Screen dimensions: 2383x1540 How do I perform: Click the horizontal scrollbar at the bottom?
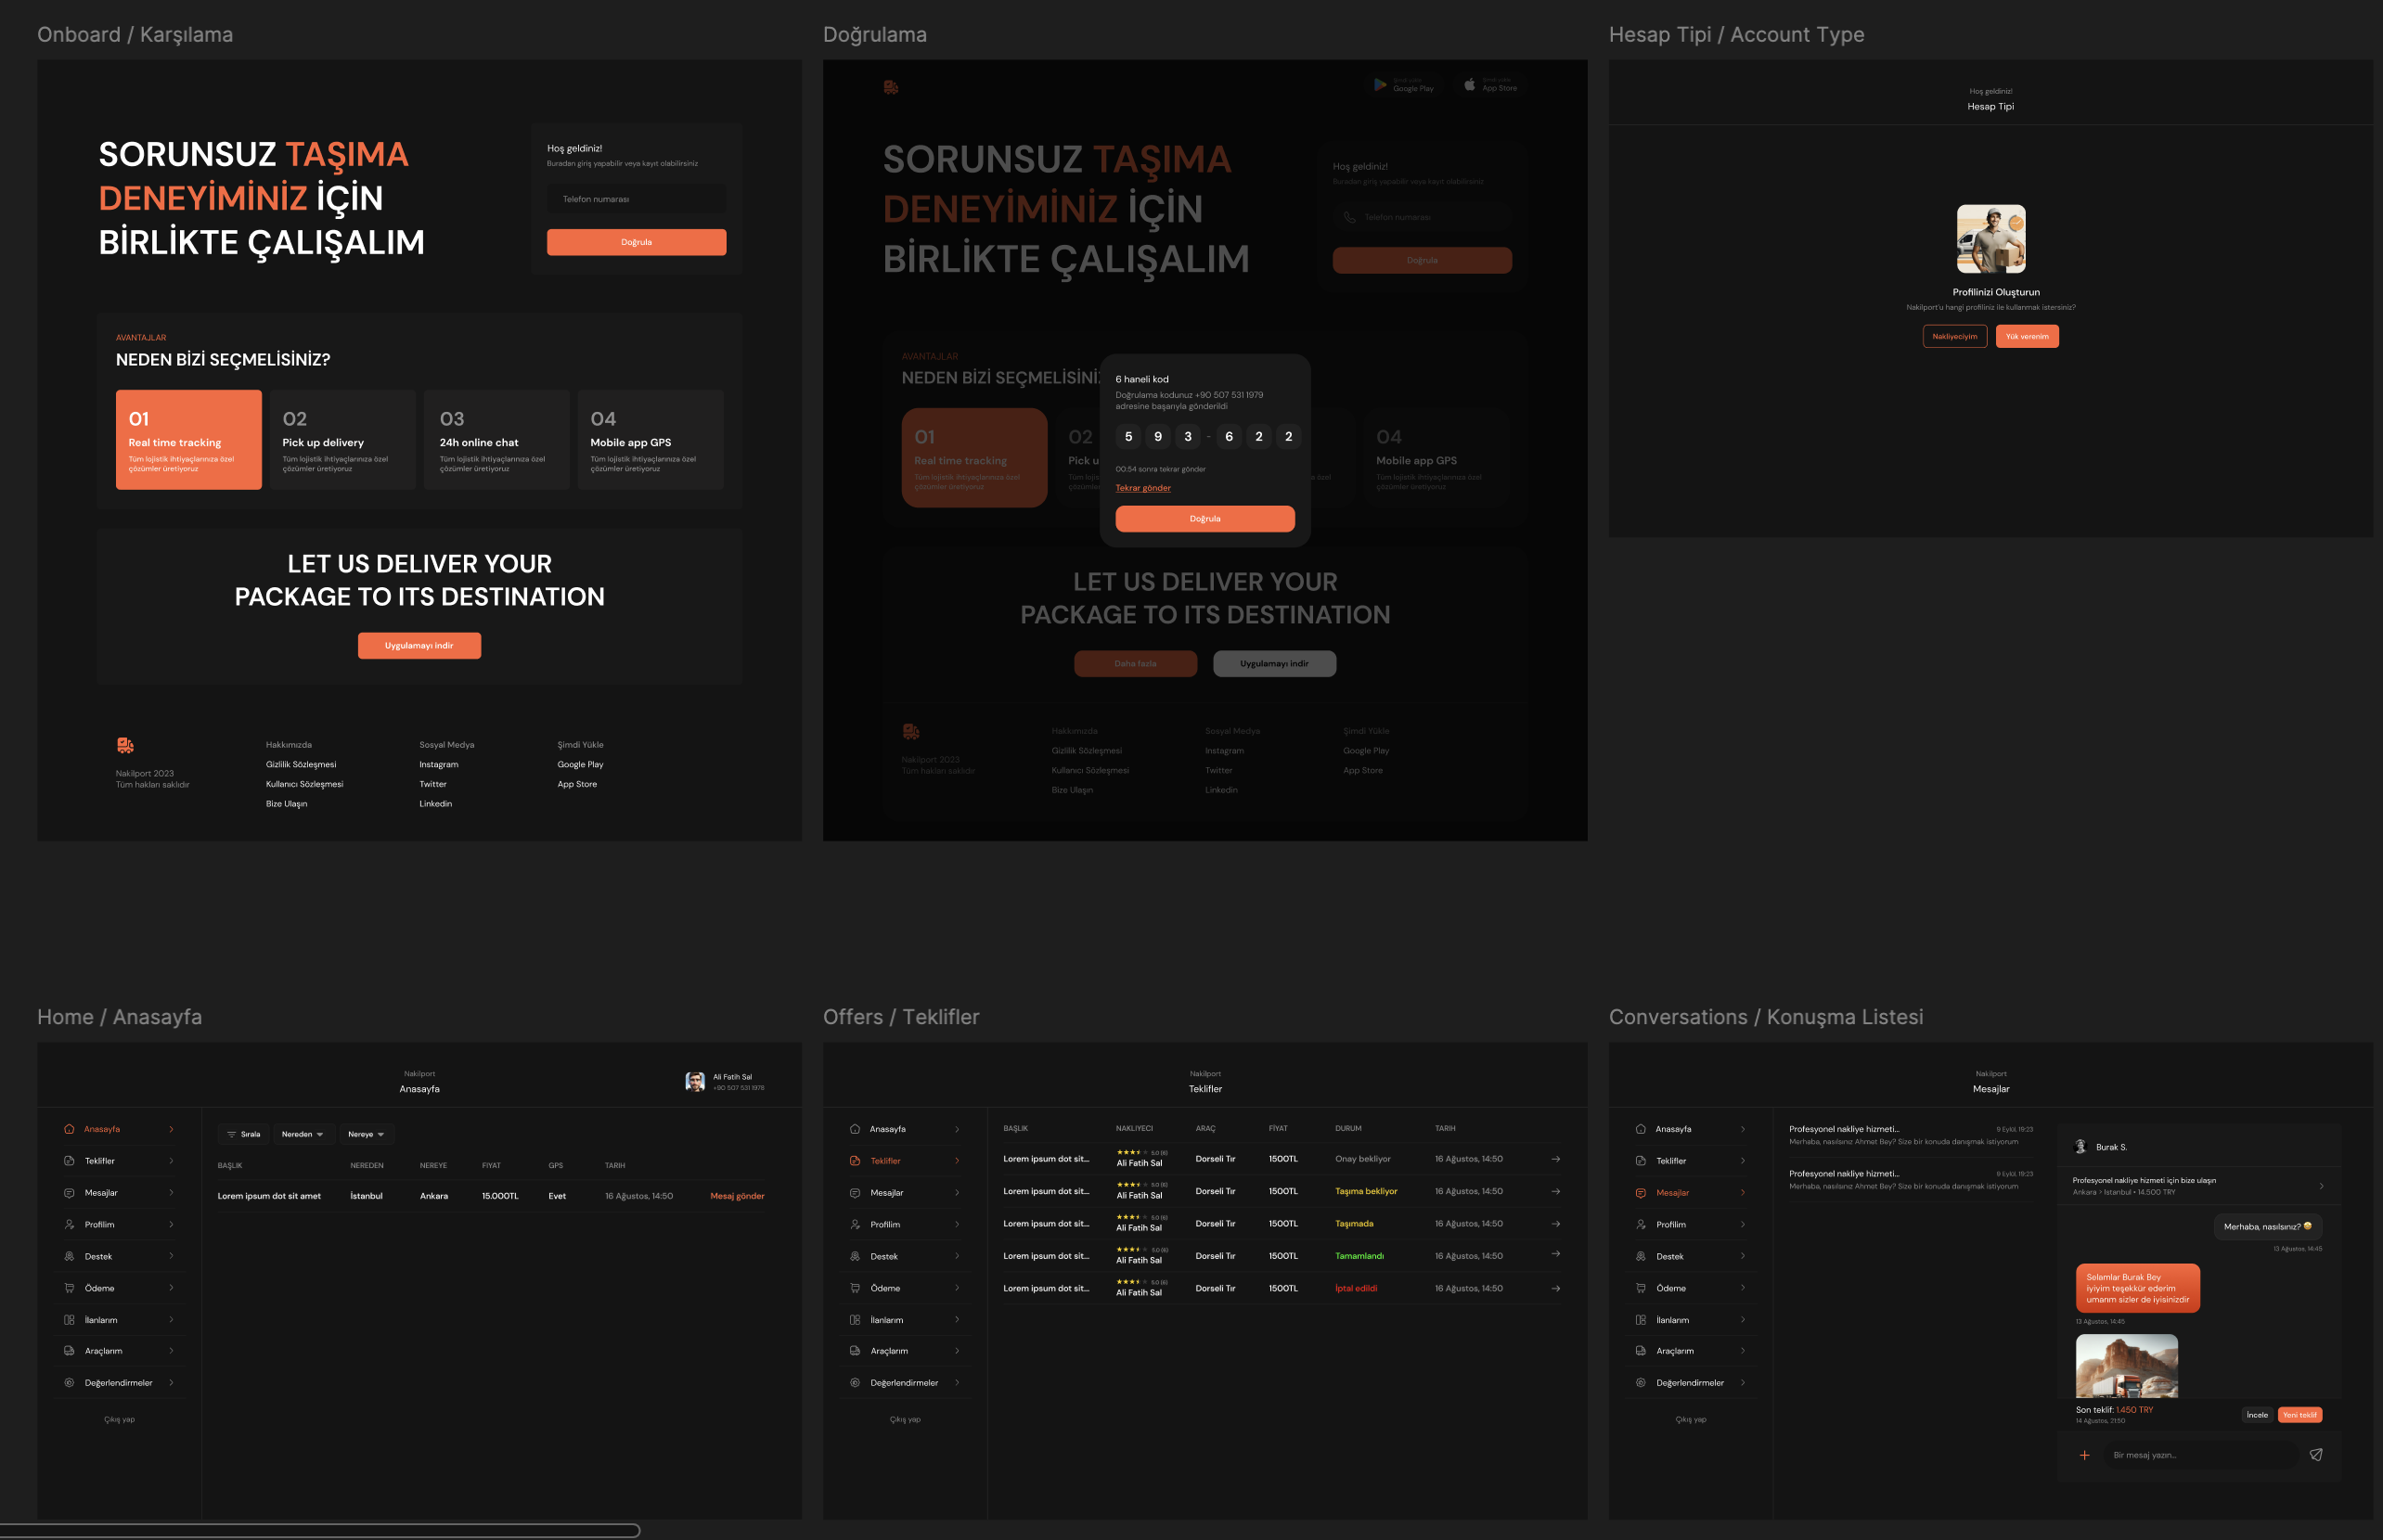pyautogui.click(x=320, y=1530)
